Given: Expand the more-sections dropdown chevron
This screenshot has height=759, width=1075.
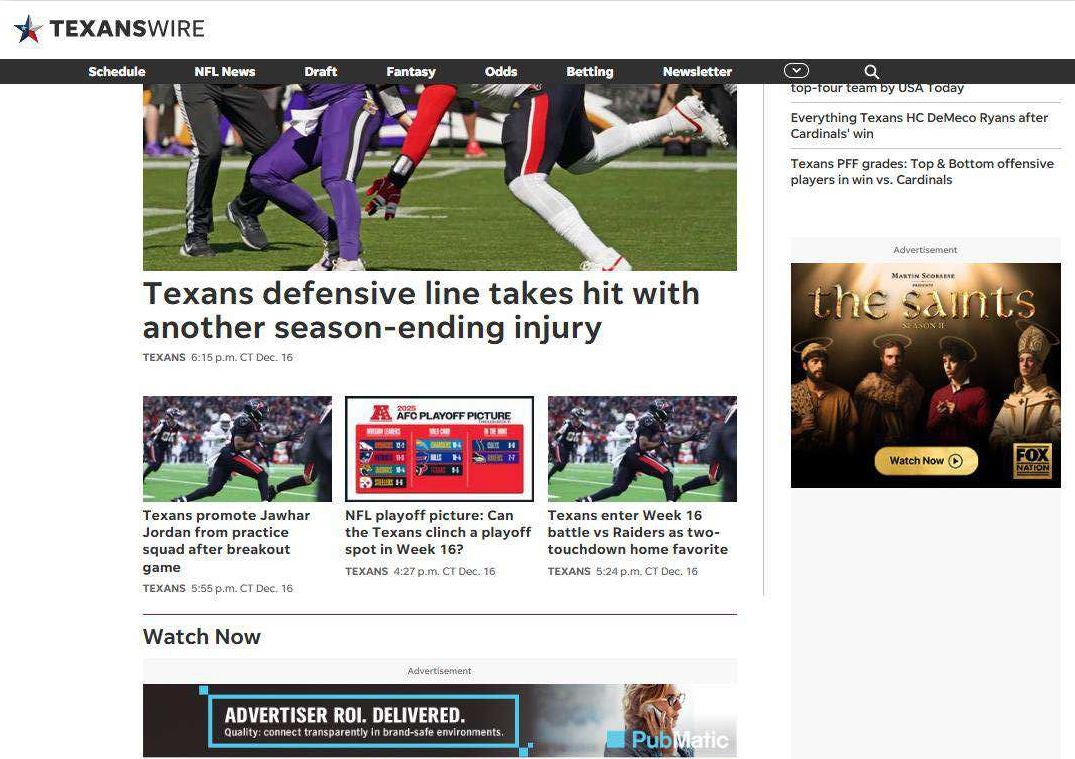Looking at the screenshot, I should [x=796, y=71].
